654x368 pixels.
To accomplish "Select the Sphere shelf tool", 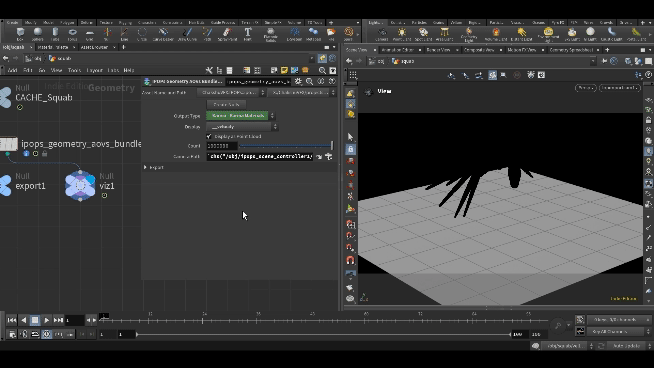I will click(x=38, y=33).
